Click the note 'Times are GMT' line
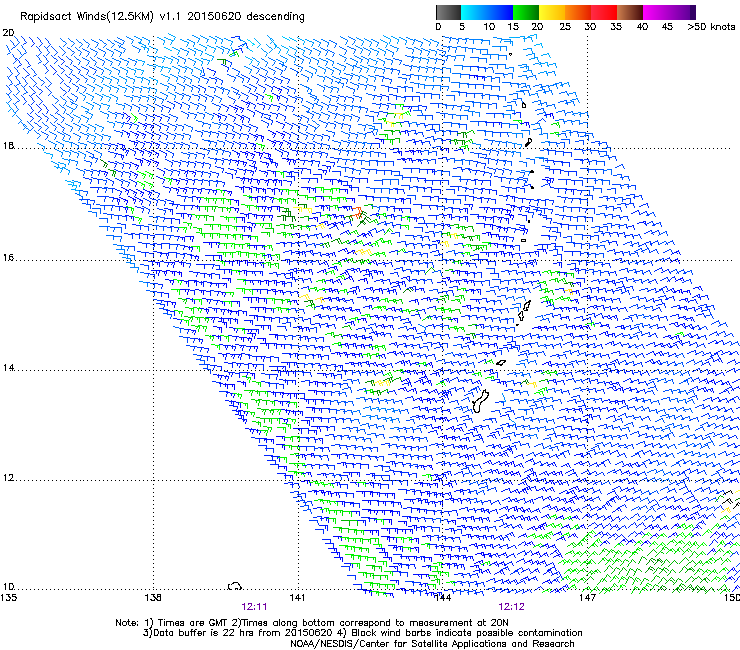 [312, 623]
